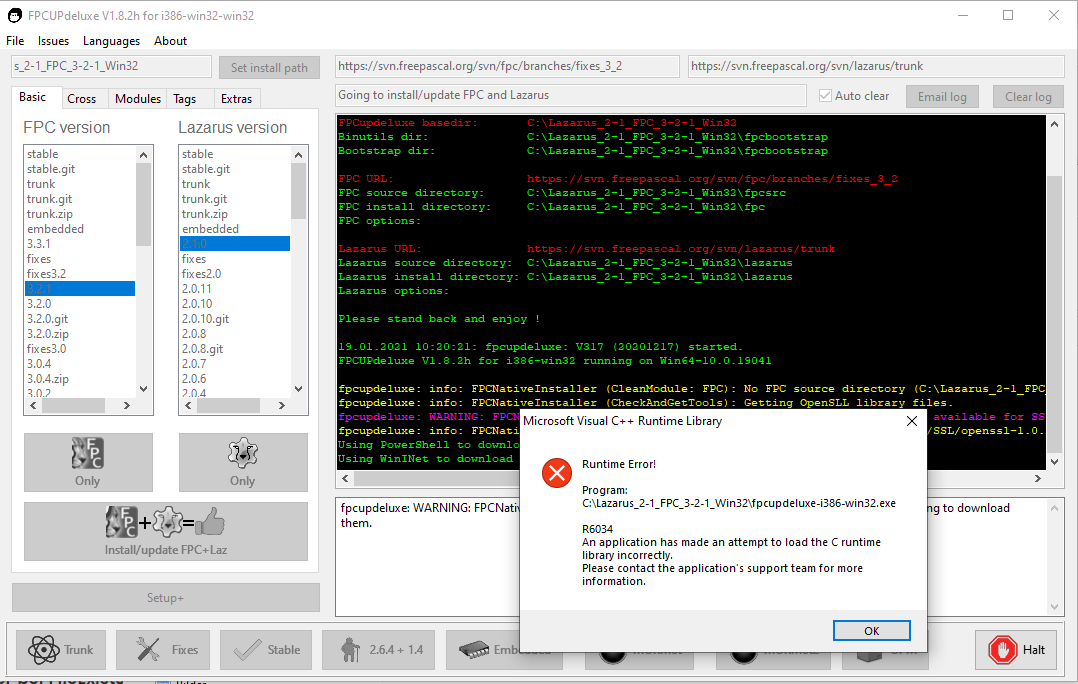1078x684 pixels.
Task: Select '2.0.7' in the Lazarus version list
Action: tap(194, 363)
